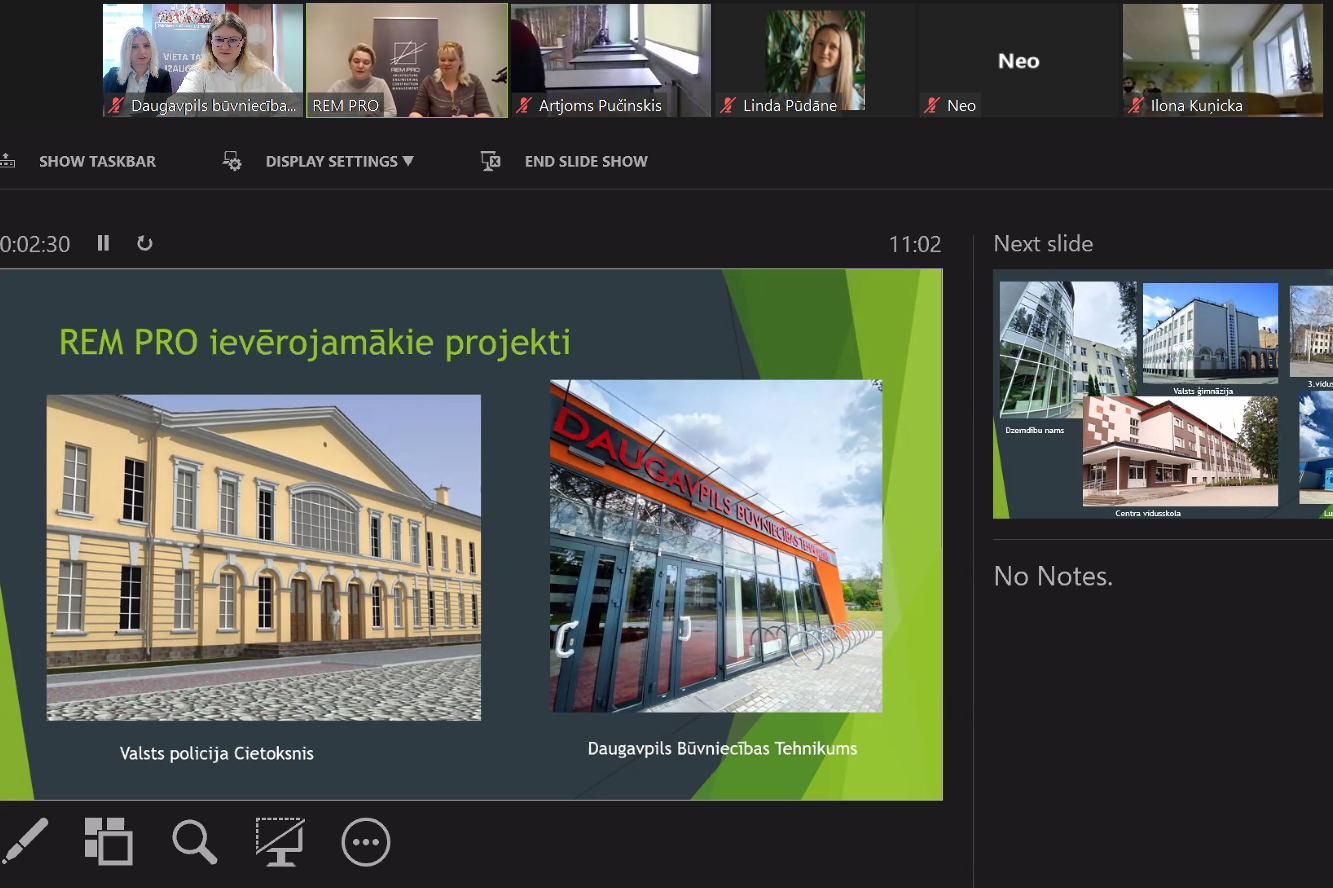Click muted mic icon beside Neo name

tap(932, 105)
